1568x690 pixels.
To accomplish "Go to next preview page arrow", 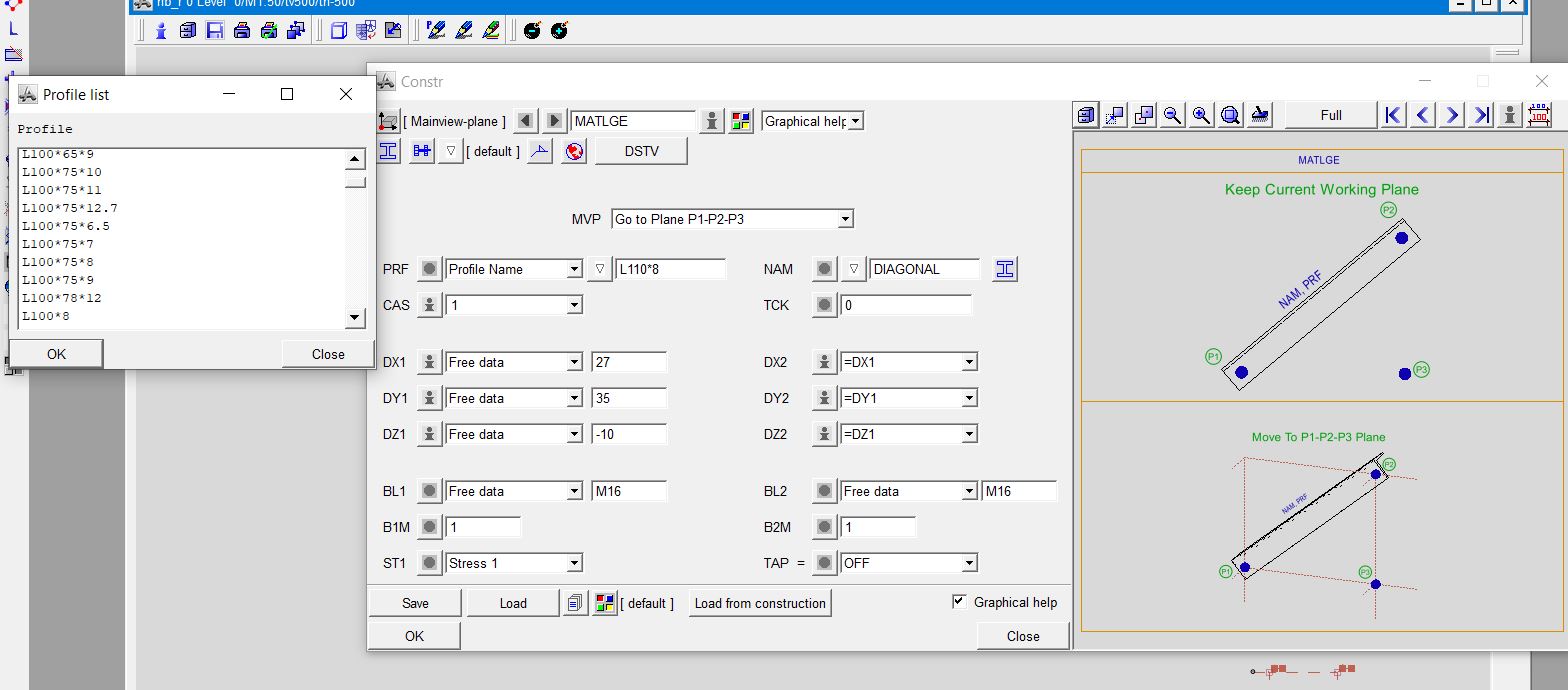I will 1452,115.
